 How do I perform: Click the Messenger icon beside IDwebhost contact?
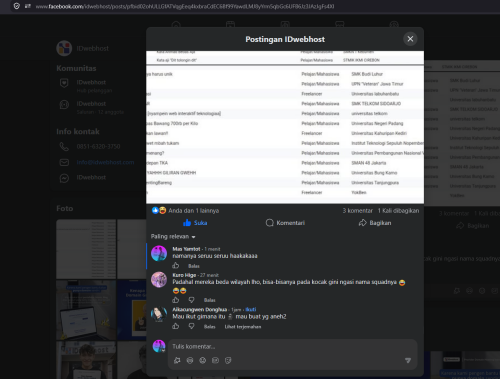(x=64, y=178)
